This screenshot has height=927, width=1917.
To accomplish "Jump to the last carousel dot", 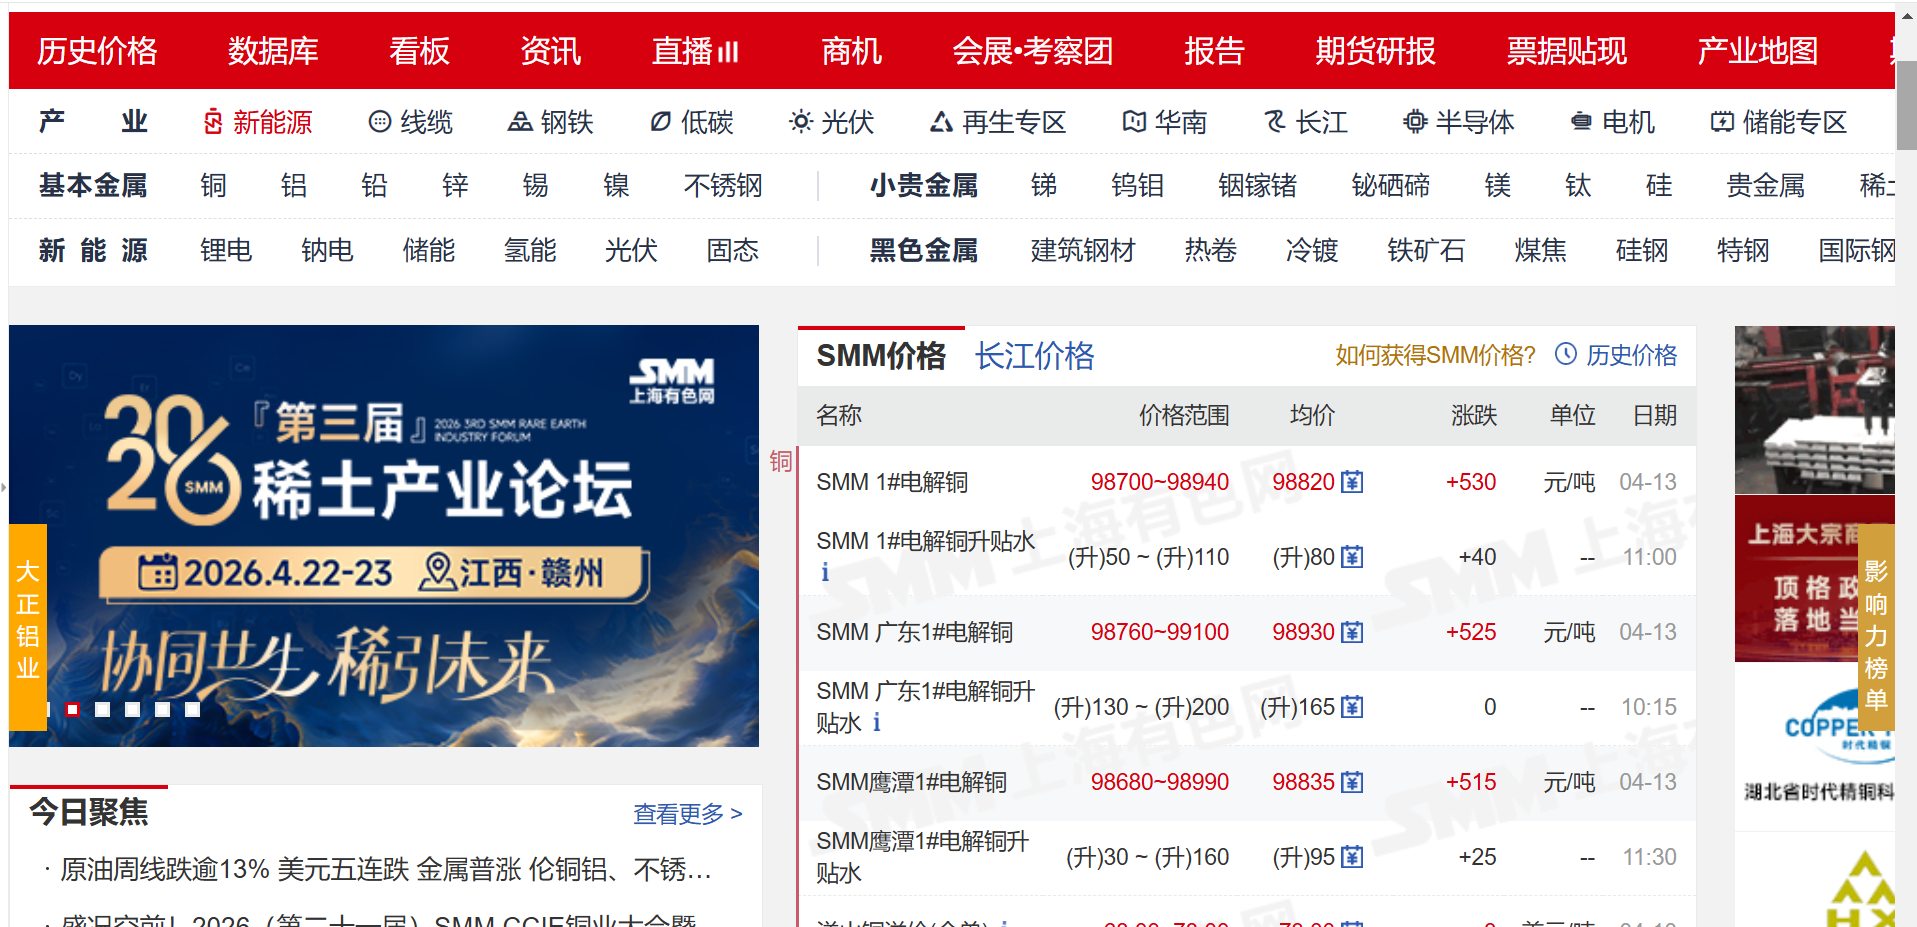I will point(193,709).
